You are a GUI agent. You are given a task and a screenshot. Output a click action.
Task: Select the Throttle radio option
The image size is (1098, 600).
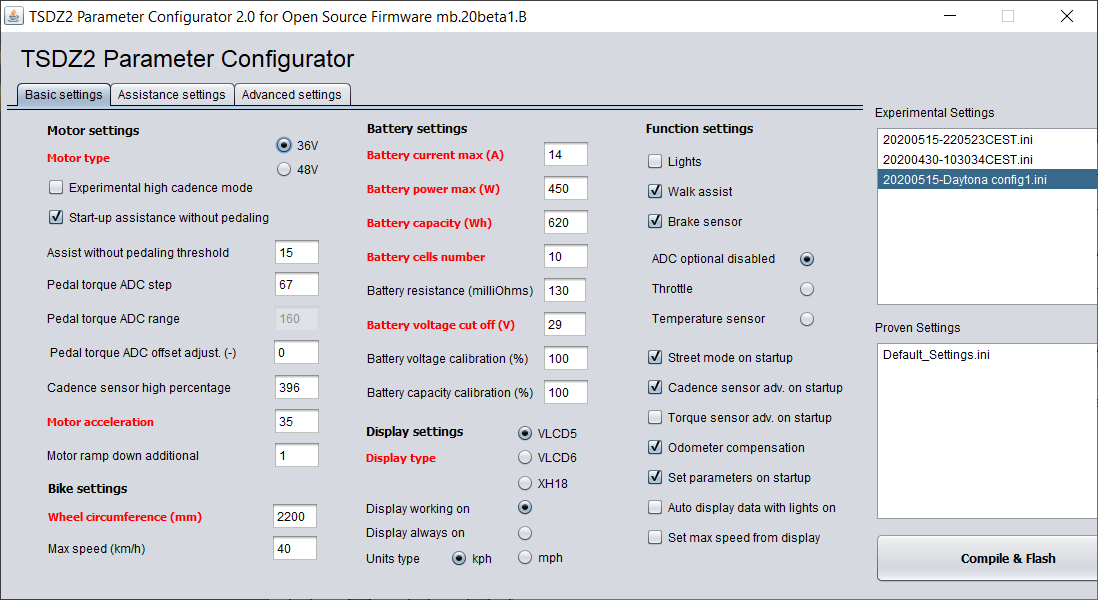(x=807, y=289)
